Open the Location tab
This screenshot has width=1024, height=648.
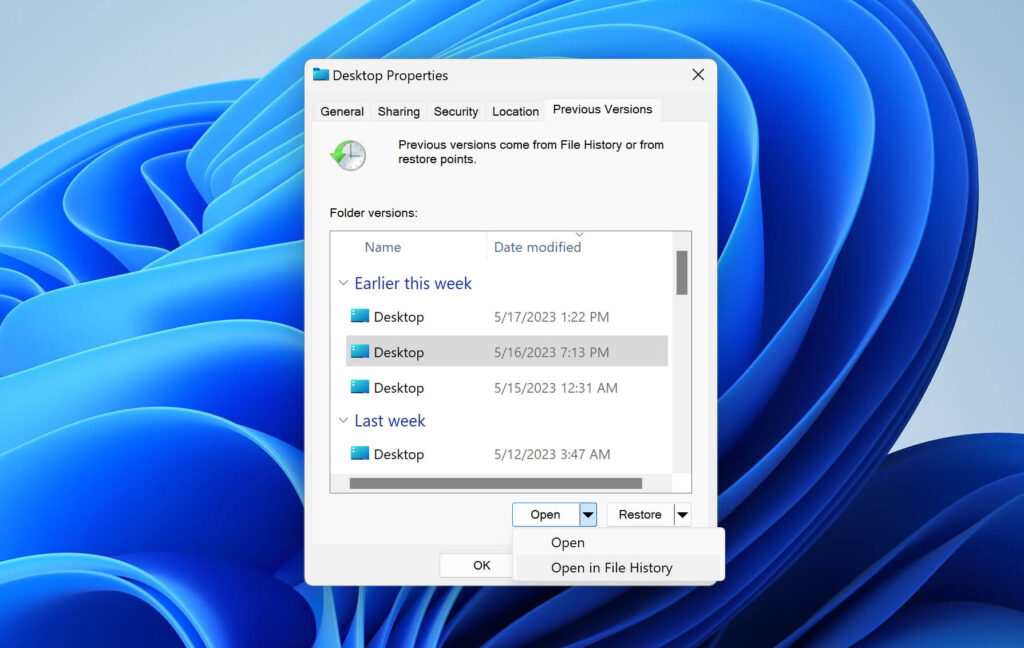point(514,111)
